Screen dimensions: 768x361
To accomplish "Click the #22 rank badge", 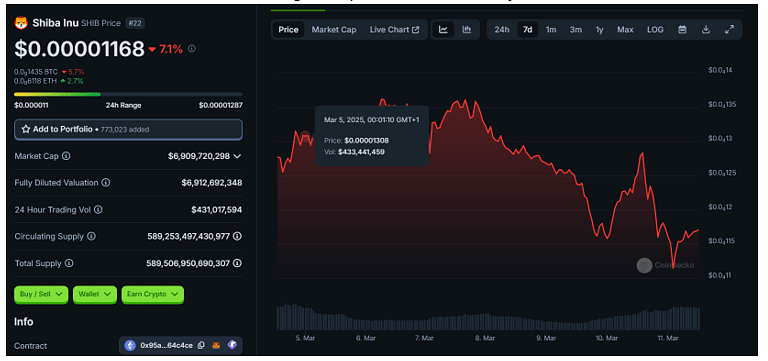I will click(x=135, y=23).
